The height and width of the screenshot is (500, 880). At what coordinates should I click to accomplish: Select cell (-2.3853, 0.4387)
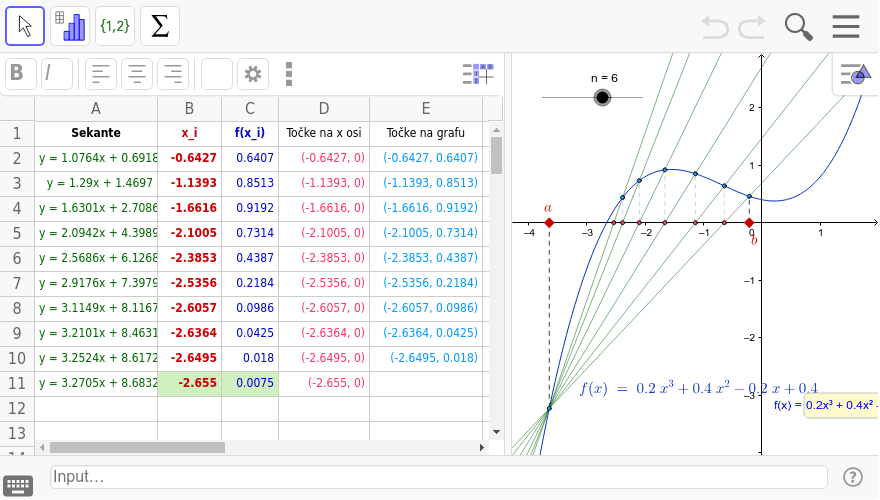tap(426, 259)
